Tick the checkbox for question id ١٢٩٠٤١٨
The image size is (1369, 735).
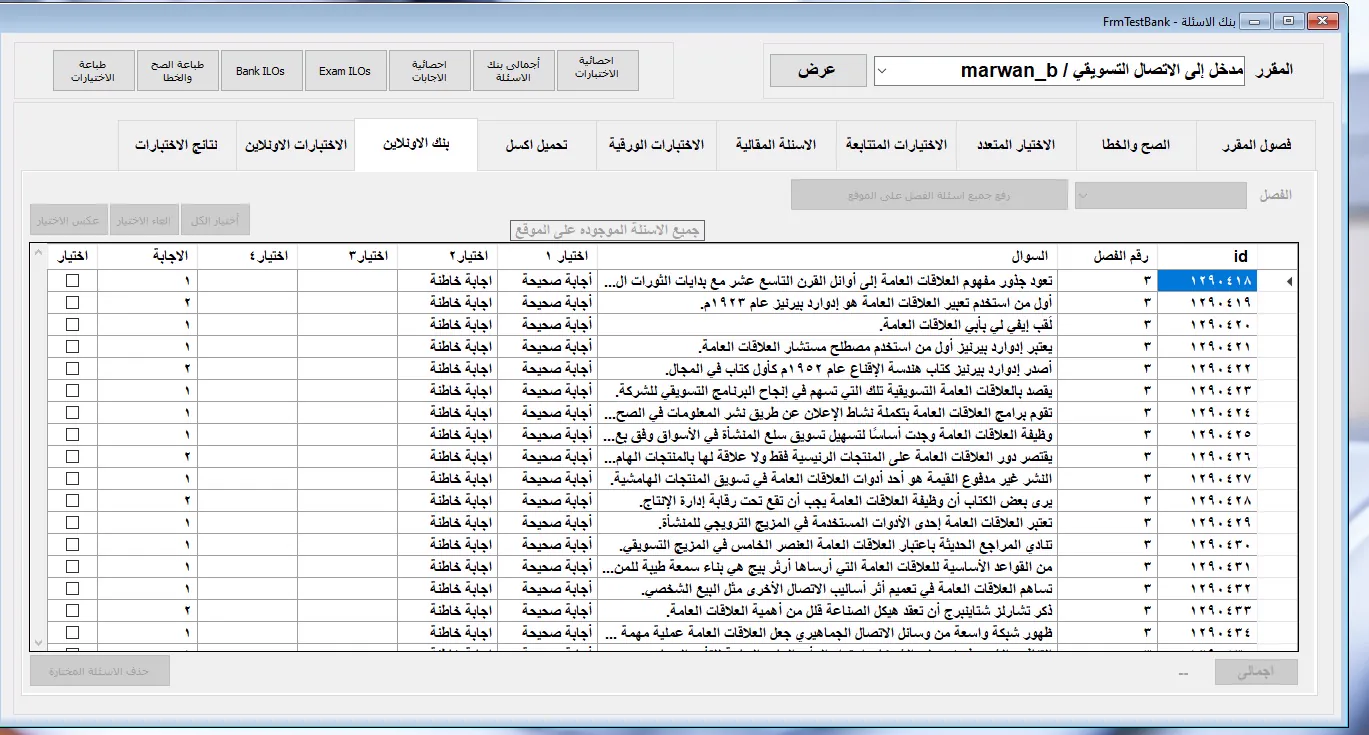point(72,281)
